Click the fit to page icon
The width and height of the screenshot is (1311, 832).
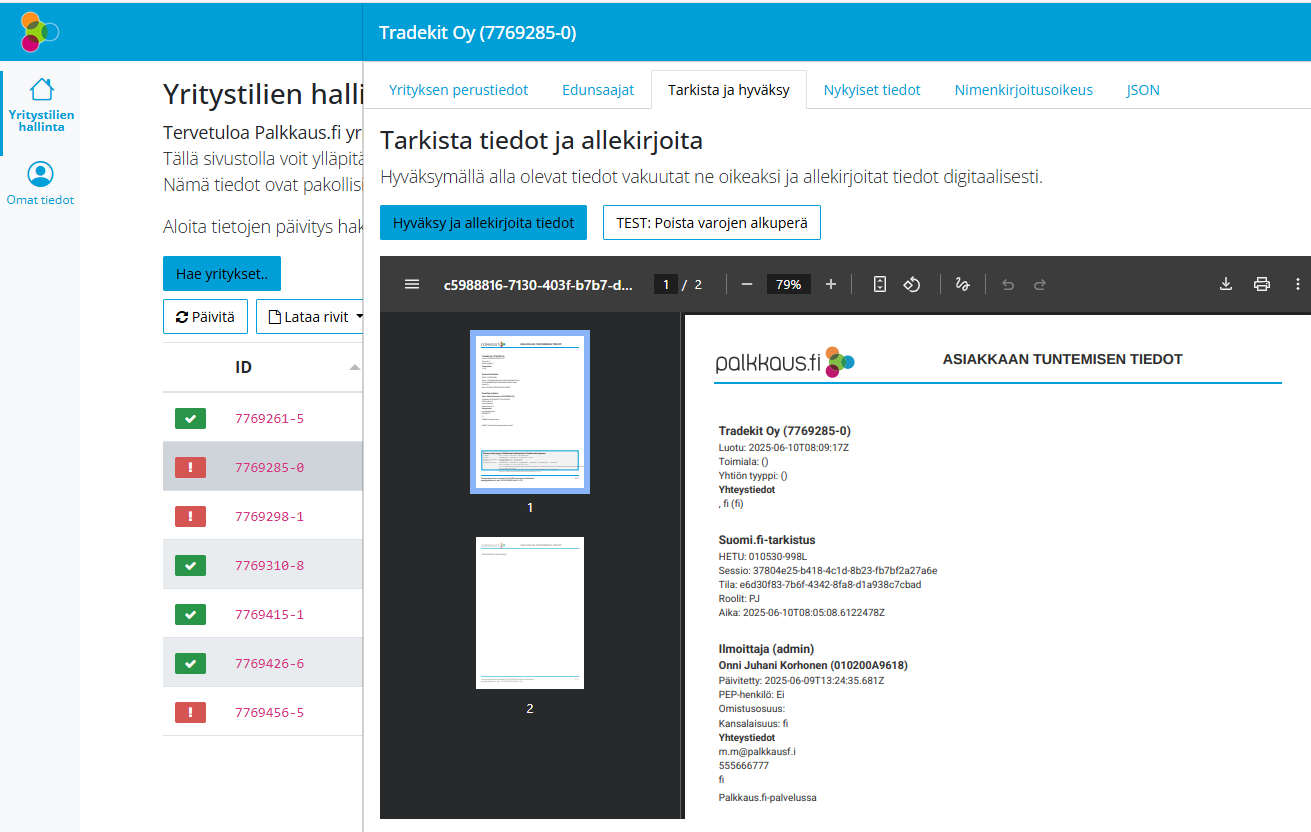pos(880,284)
